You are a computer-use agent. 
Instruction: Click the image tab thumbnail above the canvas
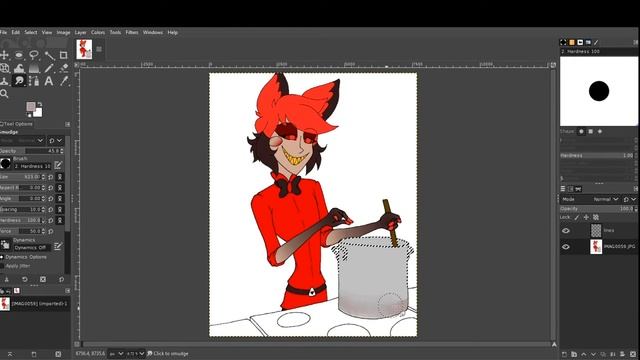[x=84, y=49]
